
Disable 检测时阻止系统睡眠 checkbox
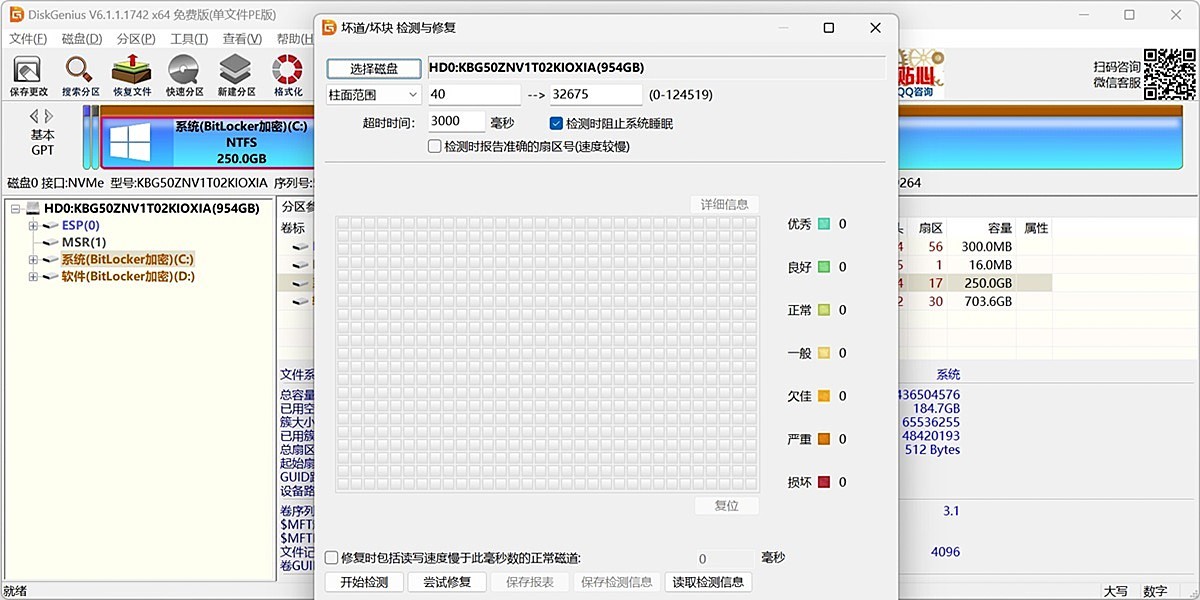(x=556, y=122)
